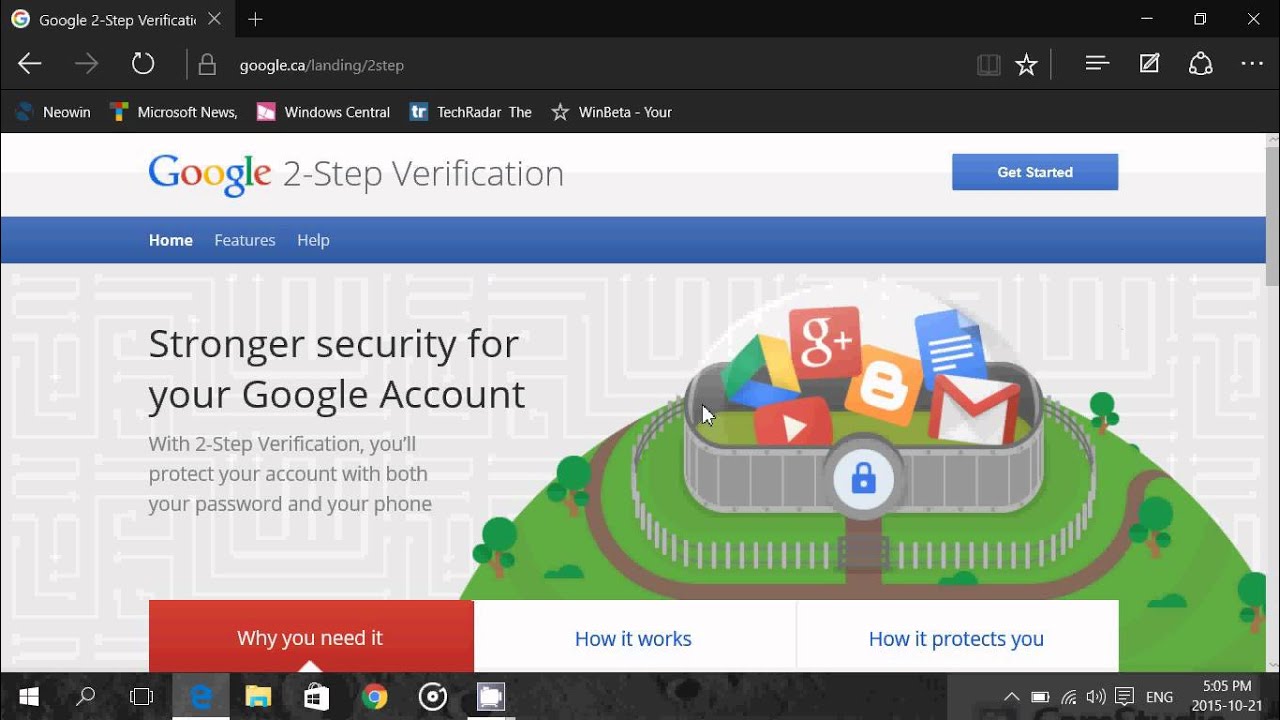The height and width of the screenshot is (720, 1280).
Task: Select Help in the navigation bar
Action: point(313,240)
